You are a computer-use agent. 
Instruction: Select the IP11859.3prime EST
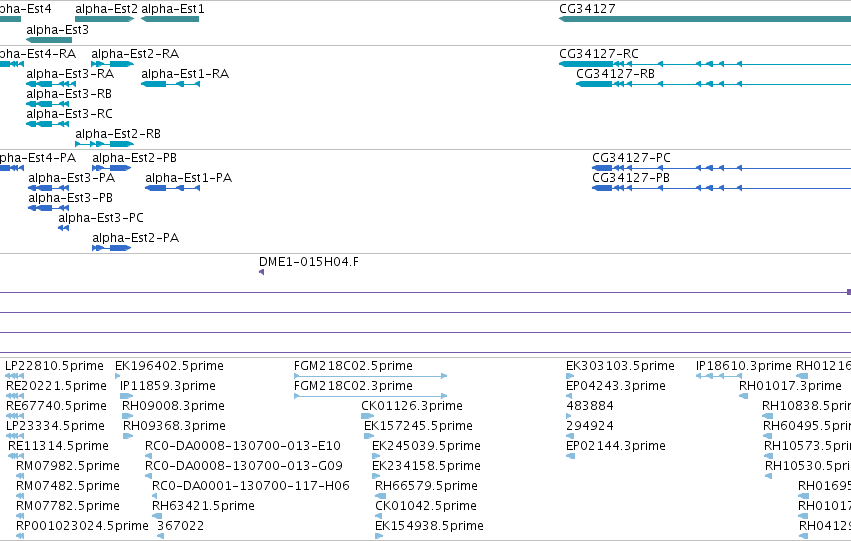point(126,396)
